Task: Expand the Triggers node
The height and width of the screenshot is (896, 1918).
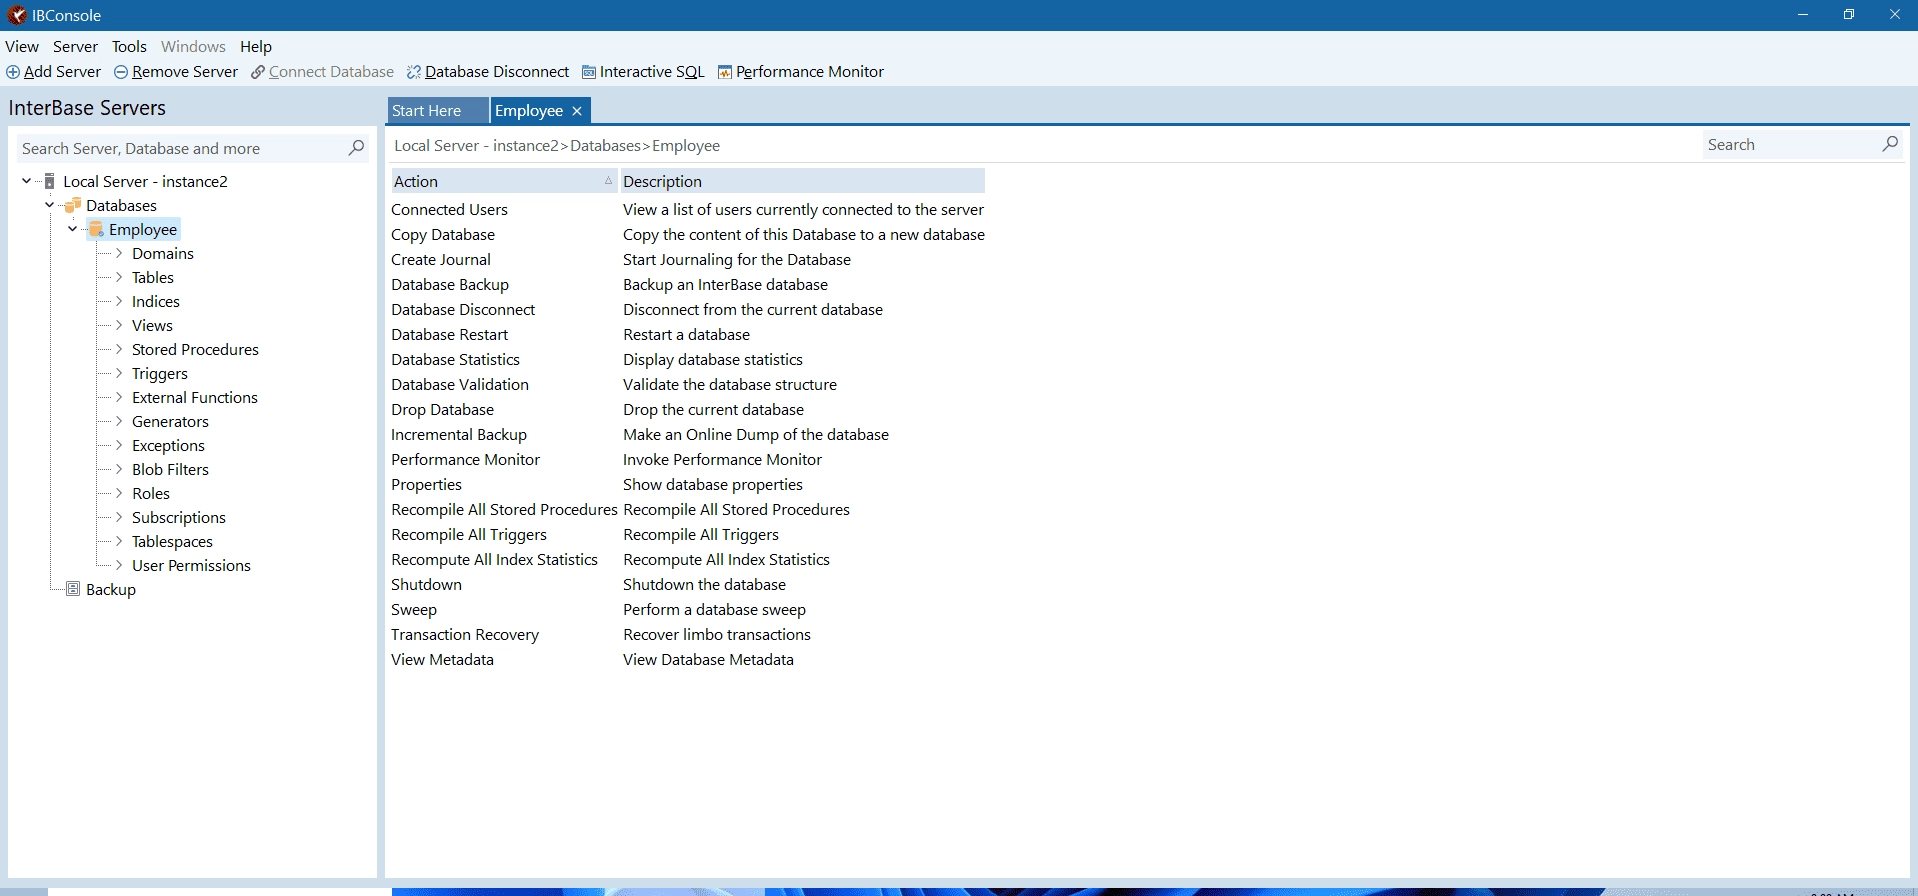Action: (x=119, y=373)
